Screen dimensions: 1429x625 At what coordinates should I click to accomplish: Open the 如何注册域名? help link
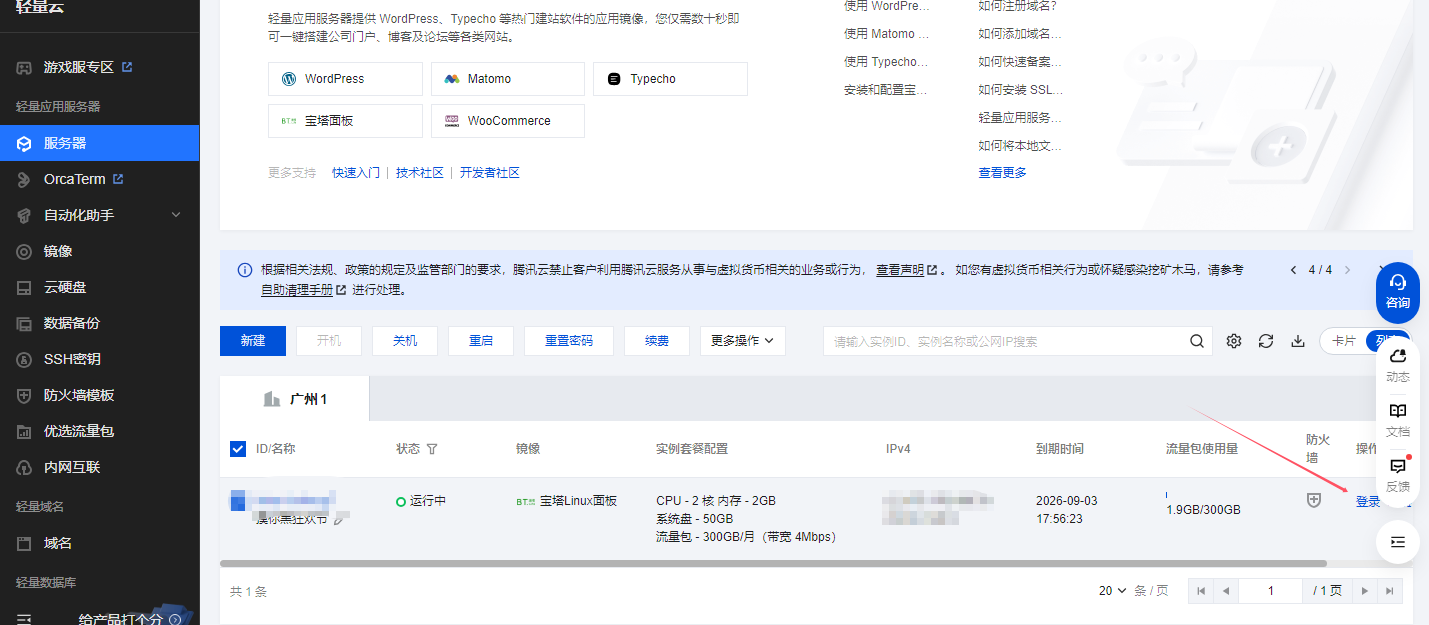click(x=1017, y=6)
